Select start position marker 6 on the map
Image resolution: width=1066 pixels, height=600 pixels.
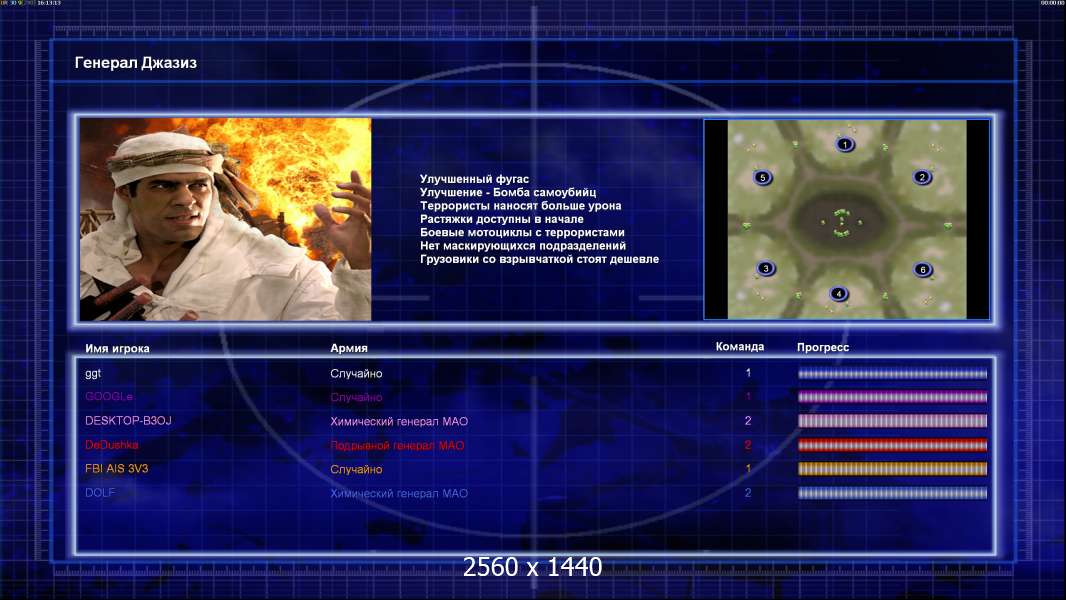click(x=923, y=270)
